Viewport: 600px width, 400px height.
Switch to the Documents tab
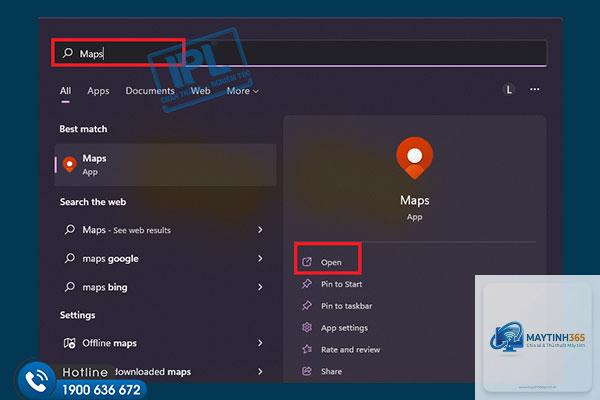click(150, 91)
